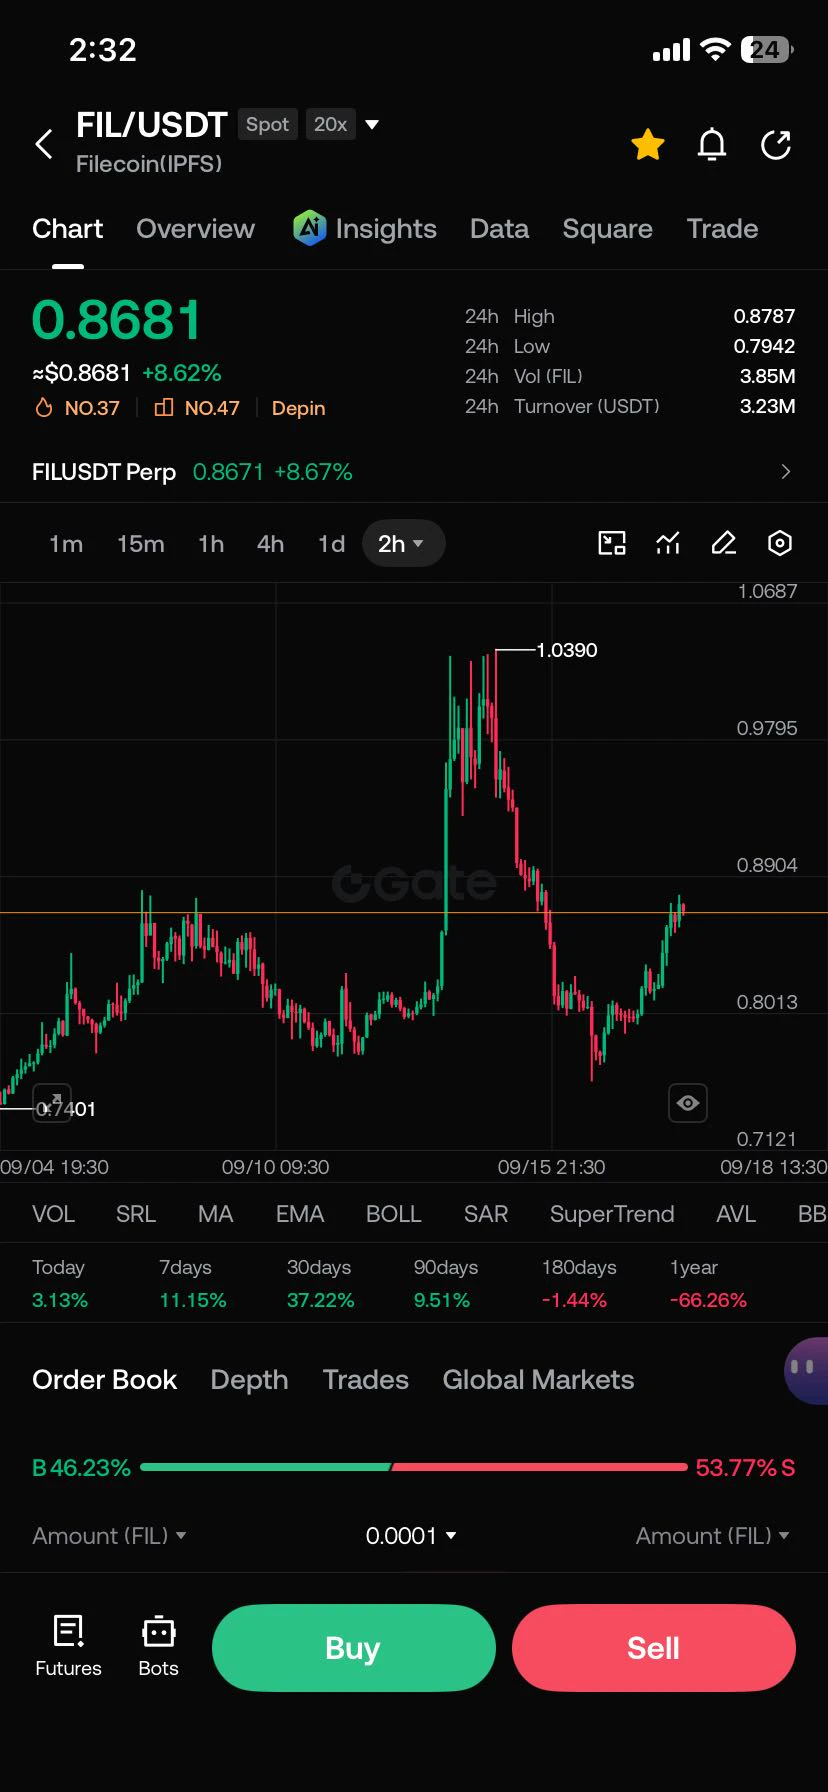Screen dimensions: 828x1792
Task: Tap the NO.47 ranking badge
Action: [197, 408]
